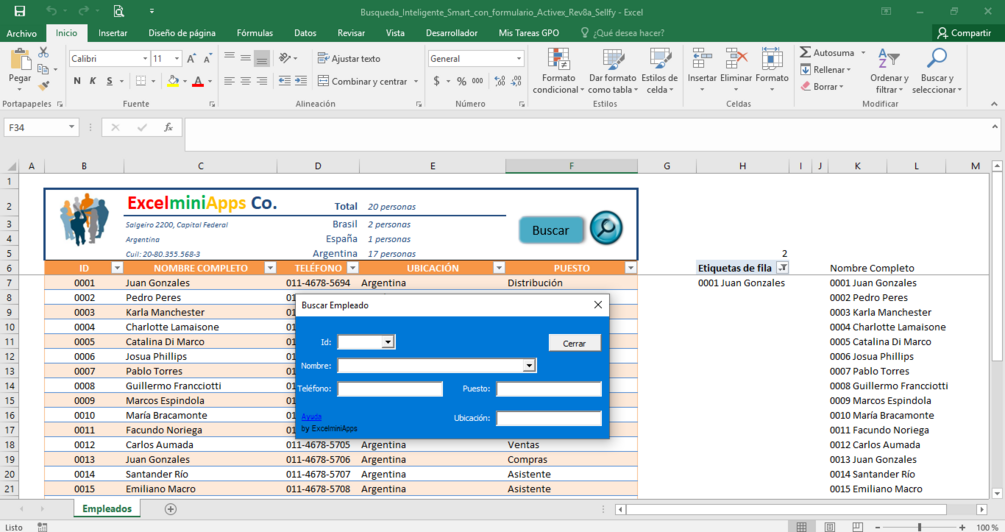Change text orientation with the angled ab icon
This screenshot has height=532, width=1005.
tap(285, 58)
